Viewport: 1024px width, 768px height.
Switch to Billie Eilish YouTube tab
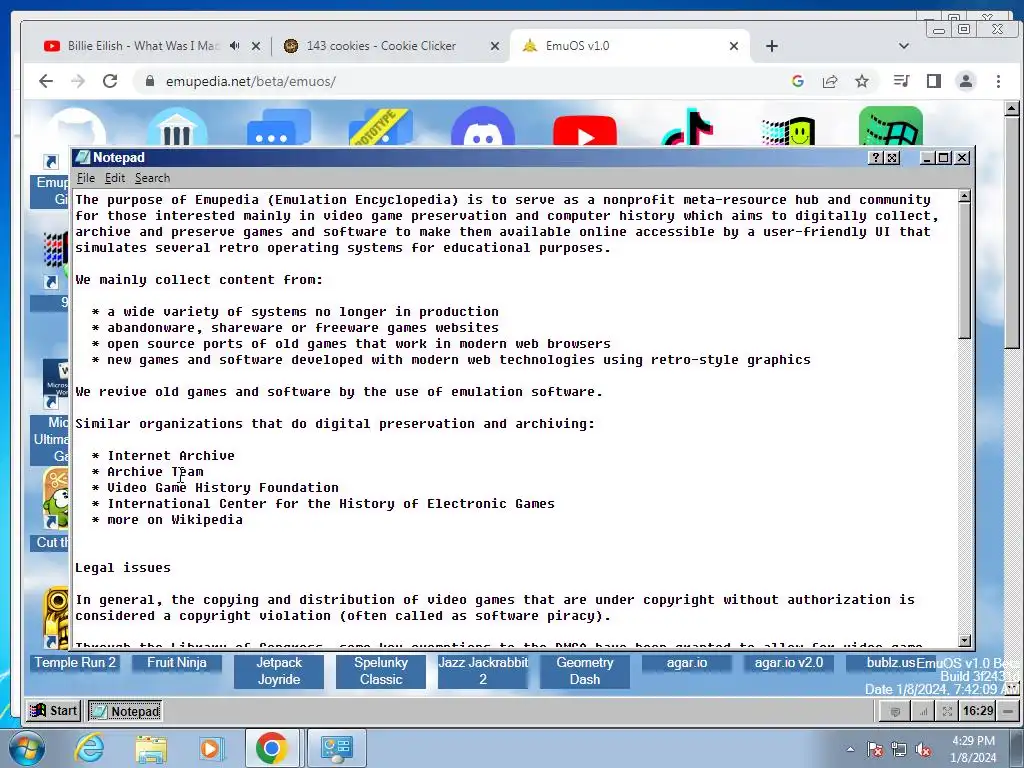[x=144, y=46]
